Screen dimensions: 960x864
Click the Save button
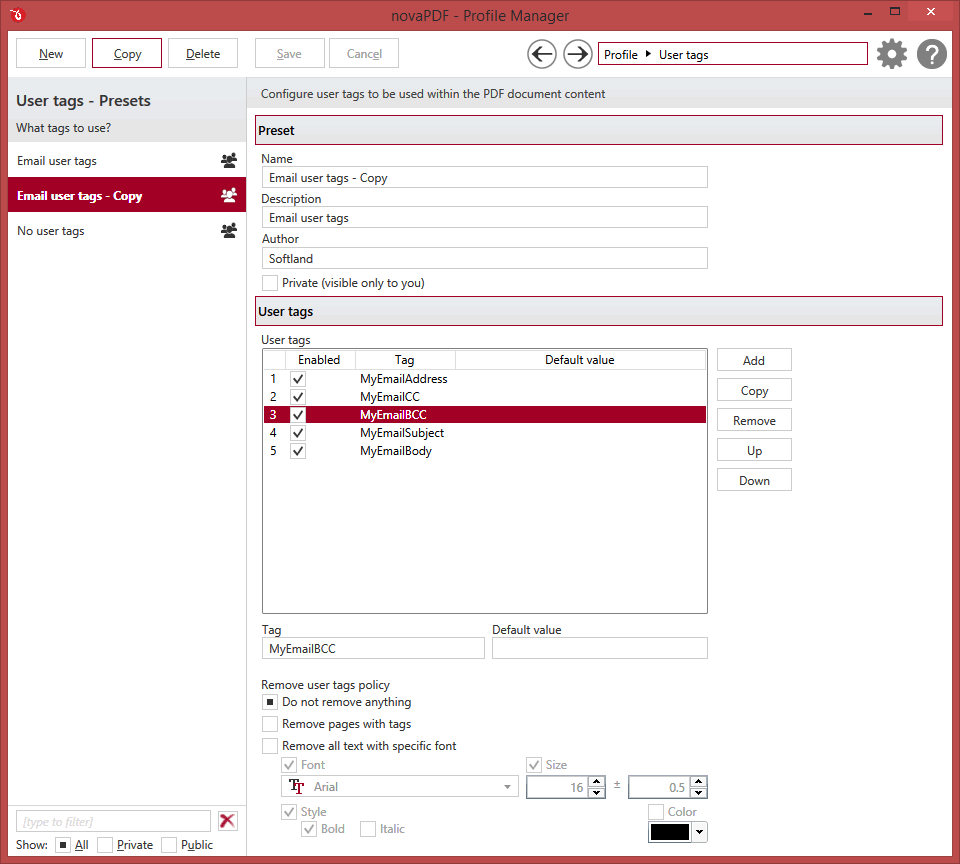tap(290, 53)
